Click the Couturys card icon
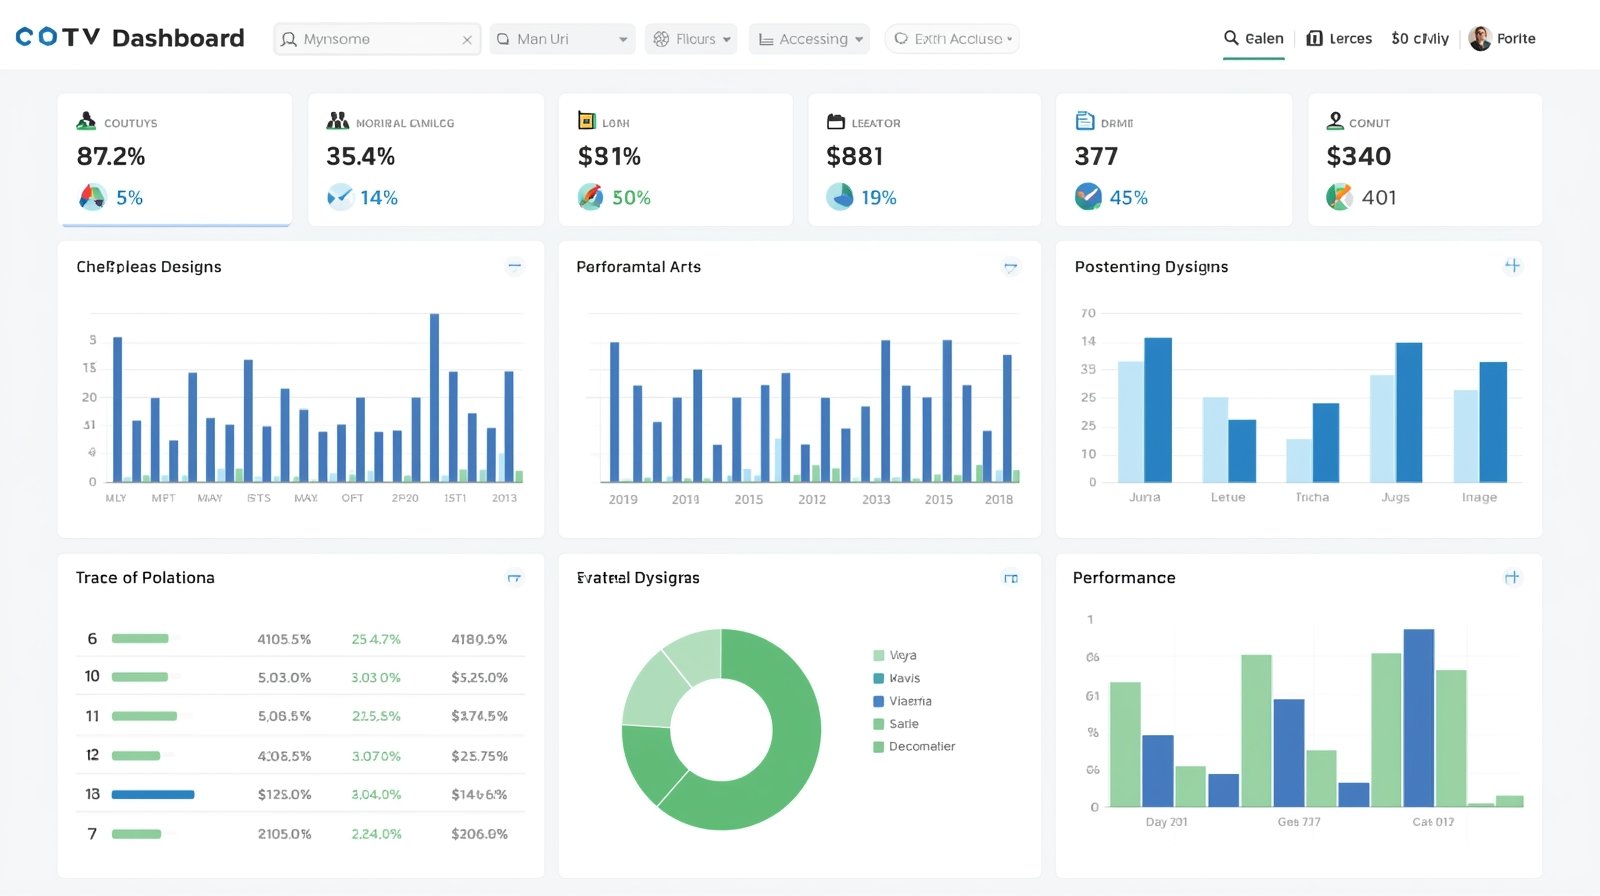The height and width of the screenshot is (896, 1600). pos(86,122)
